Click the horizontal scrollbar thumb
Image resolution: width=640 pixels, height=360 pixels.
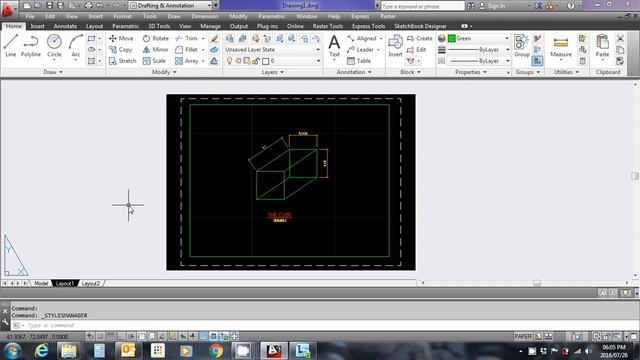537,282
